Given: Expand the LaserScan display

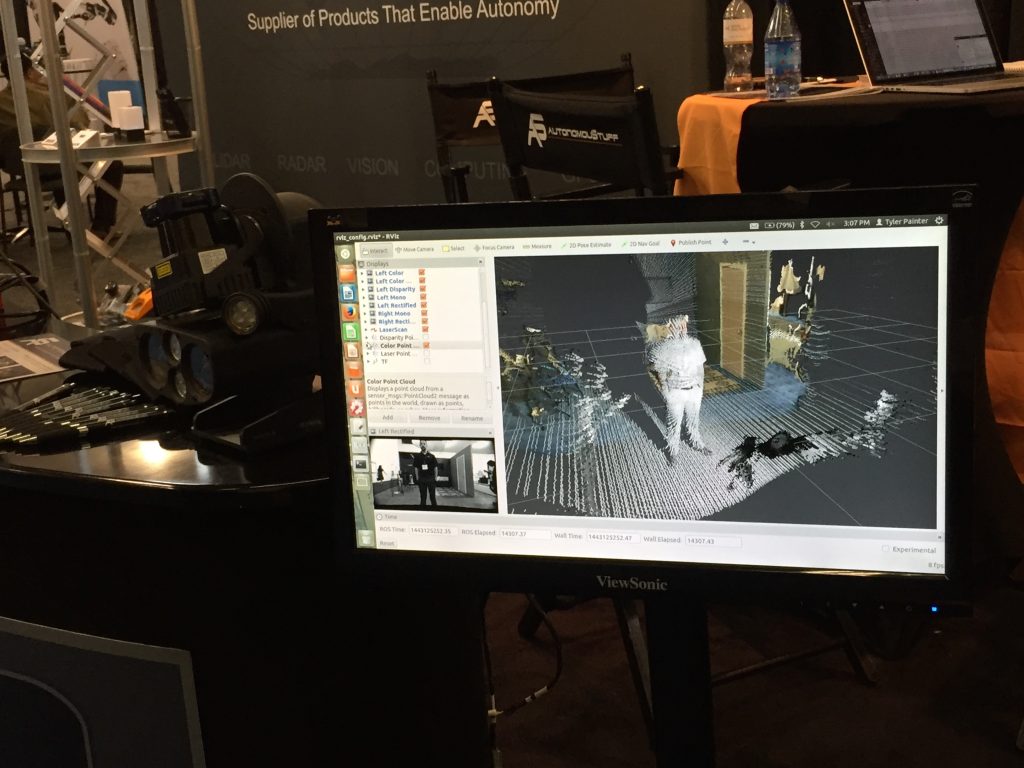Looking at the screenshot, I should coord(366,330).
